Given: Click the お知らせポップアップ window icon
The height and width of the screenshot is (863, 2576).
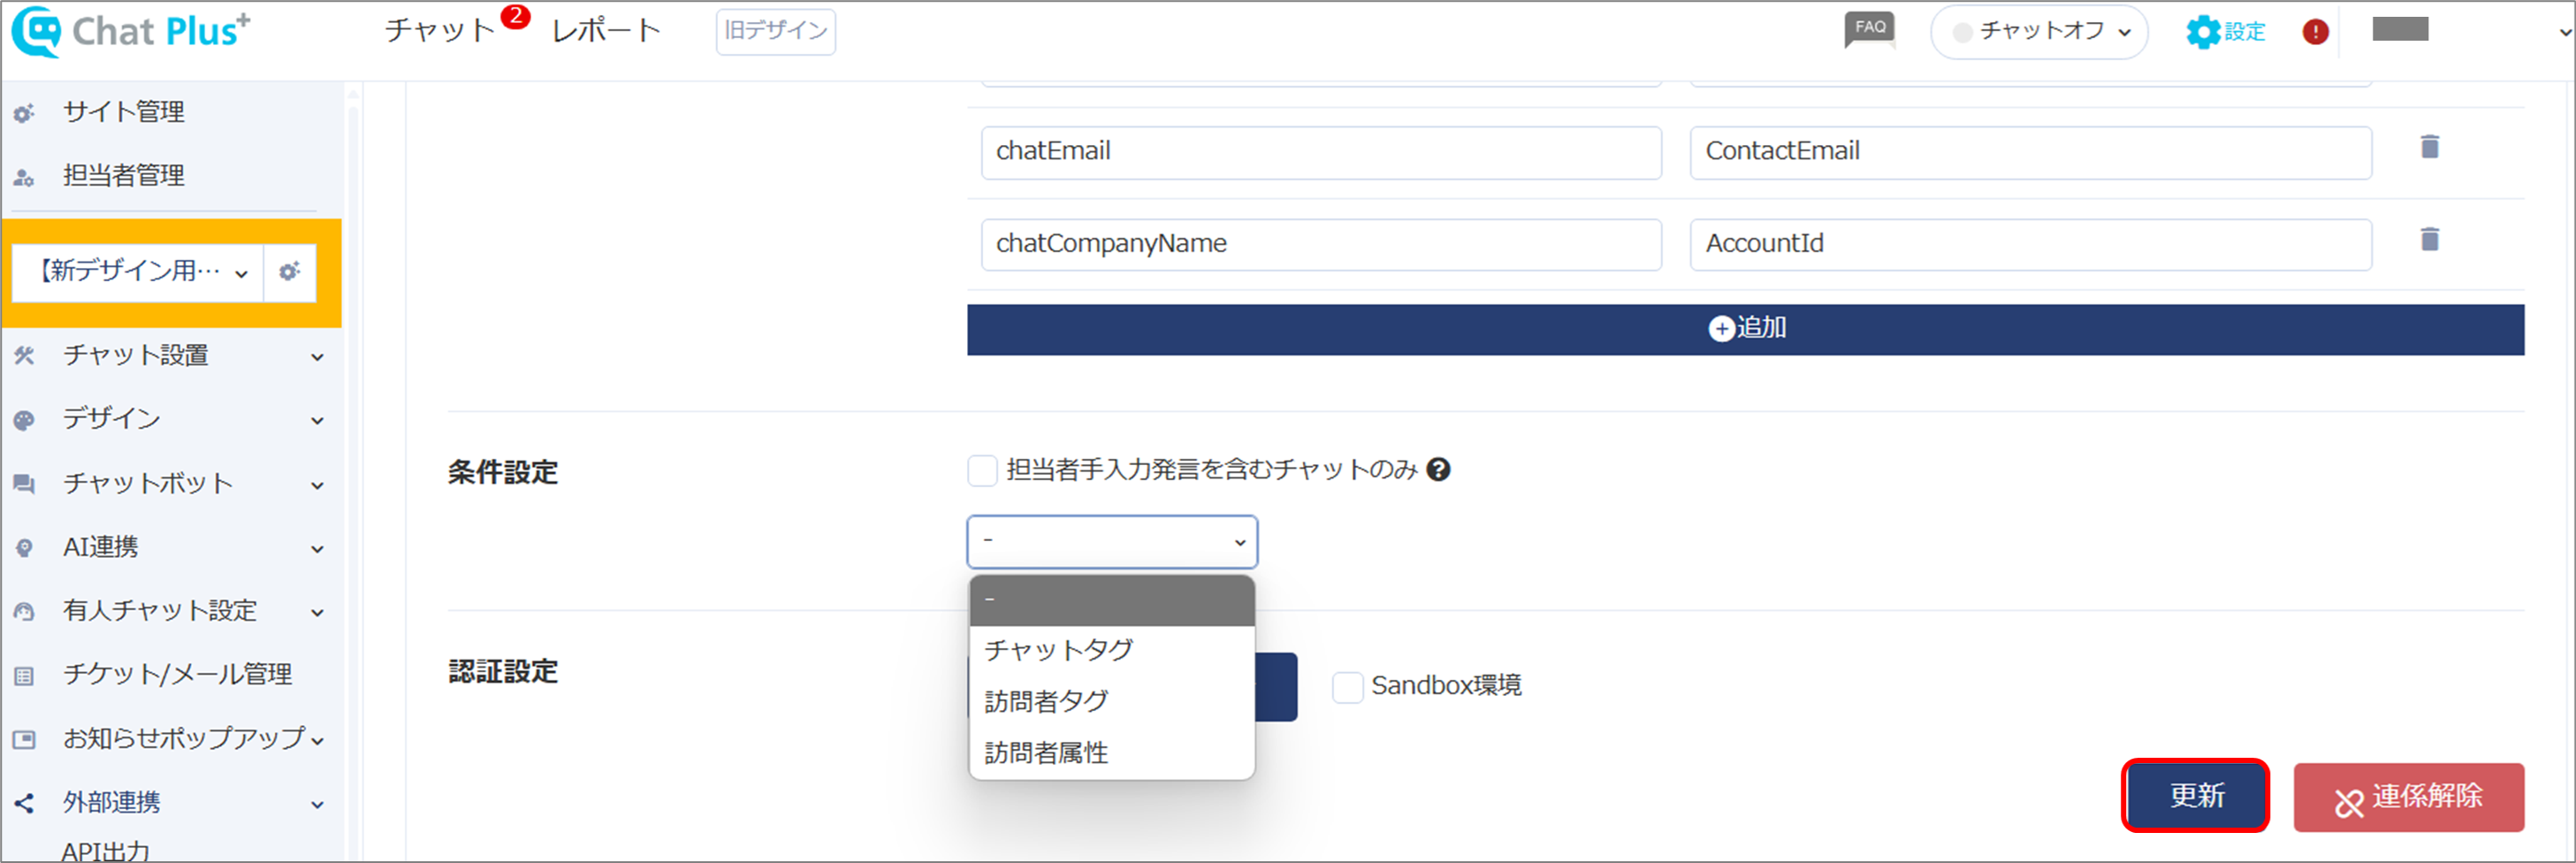Looking at the screenshot, I should tap(24, 740).
